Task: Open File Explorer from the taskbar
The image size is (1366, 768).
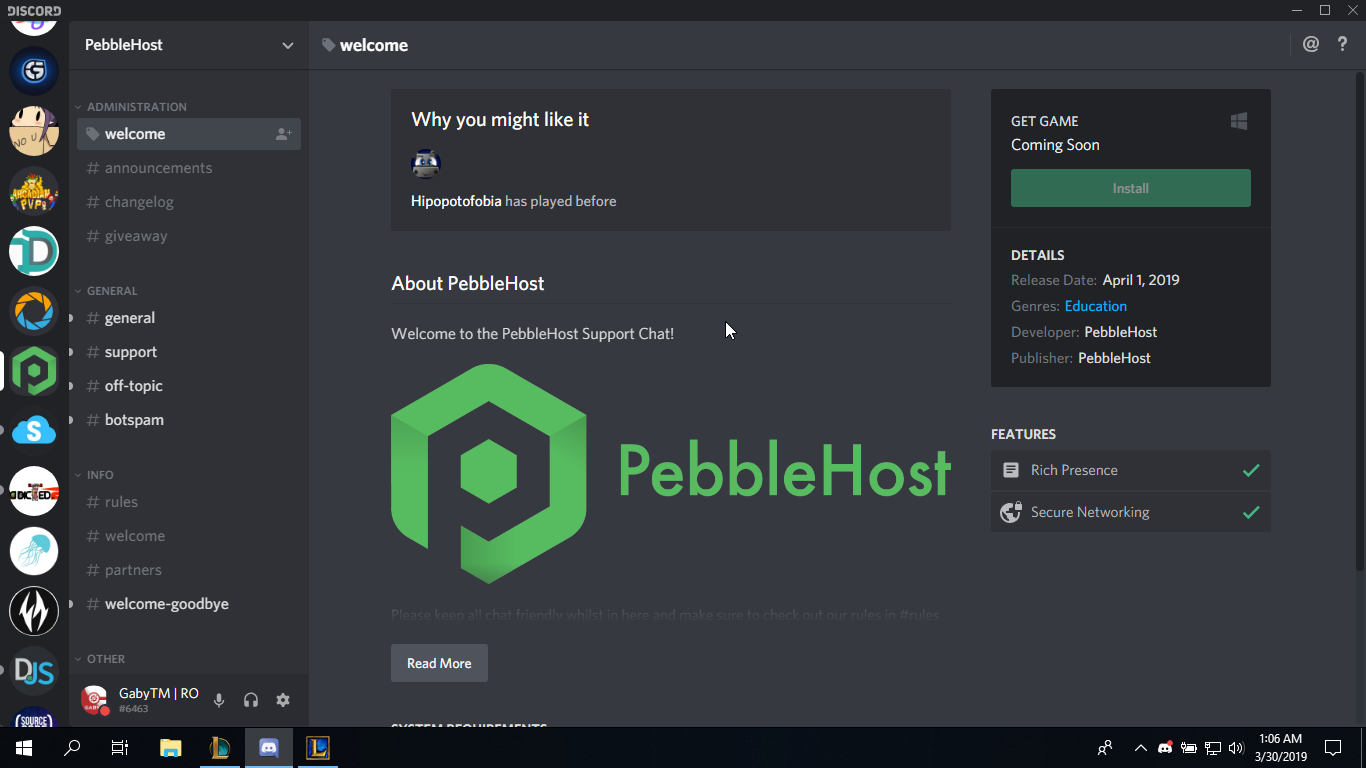Action: tap(171, 747)
